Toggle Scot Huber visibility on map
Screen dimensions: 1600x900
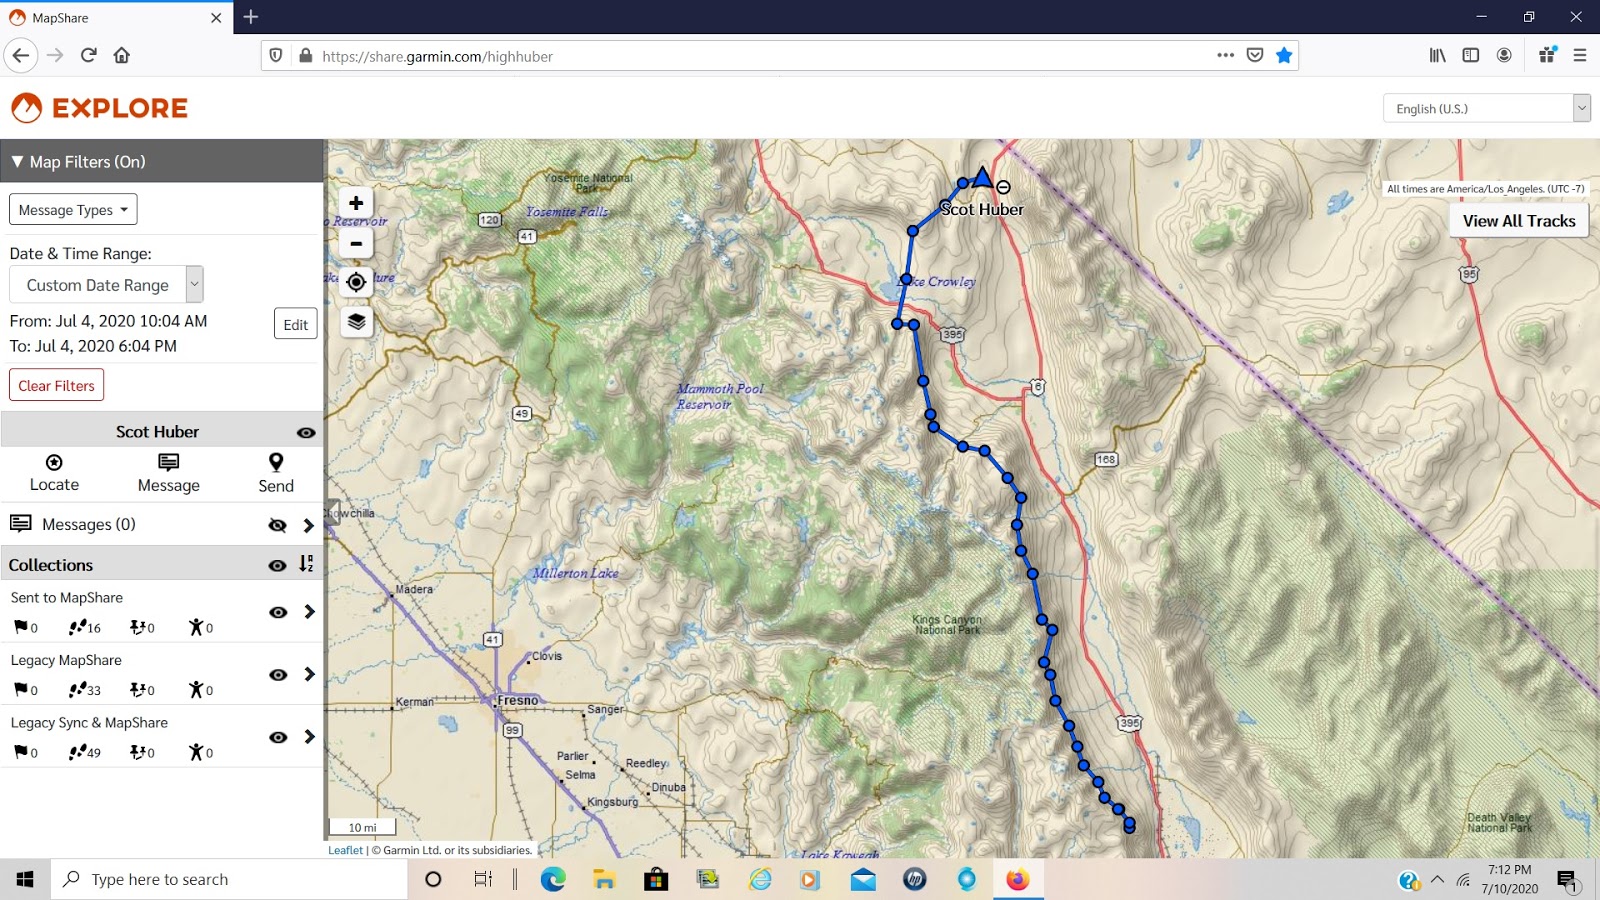tap(306, 433)
